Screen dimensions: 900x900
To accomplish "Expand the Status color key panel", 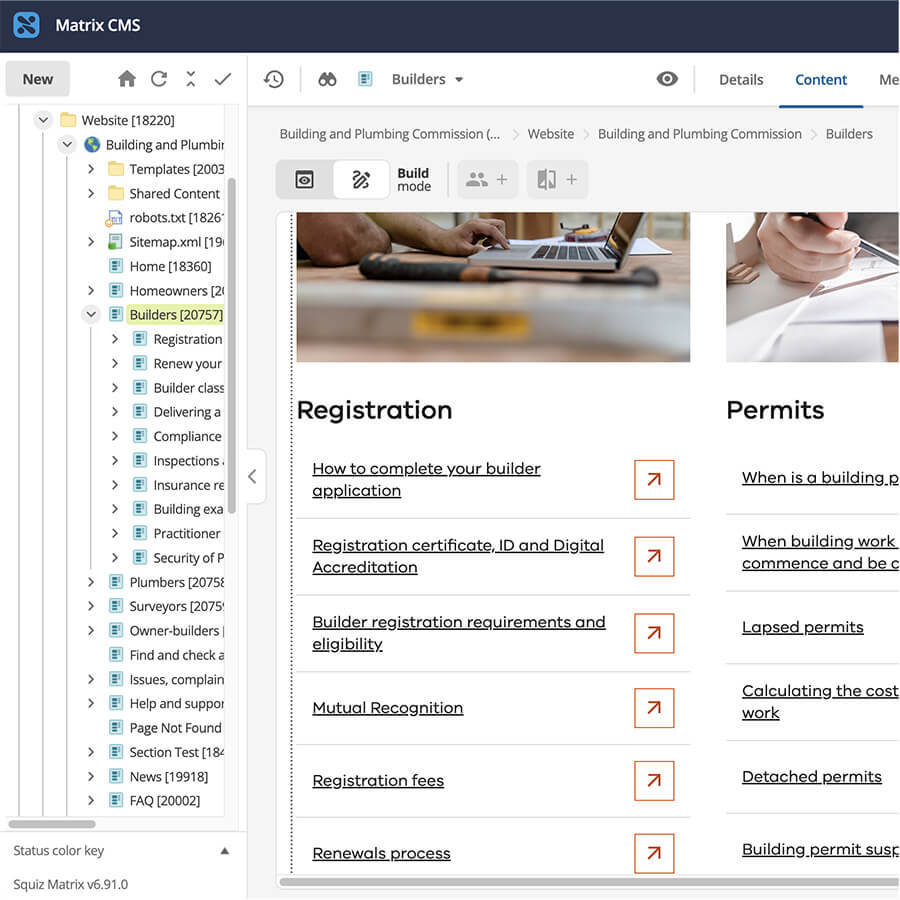I will pos(225,851).
